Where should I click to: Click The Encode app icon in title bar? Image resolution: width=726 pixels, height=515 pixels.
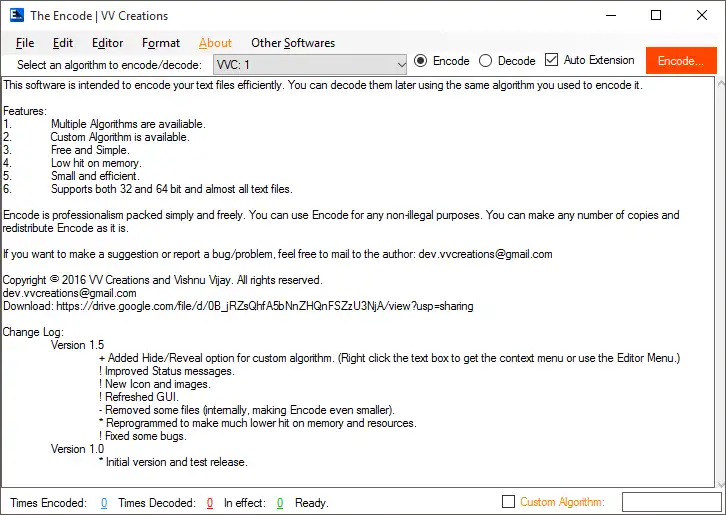tap(17, 15)
